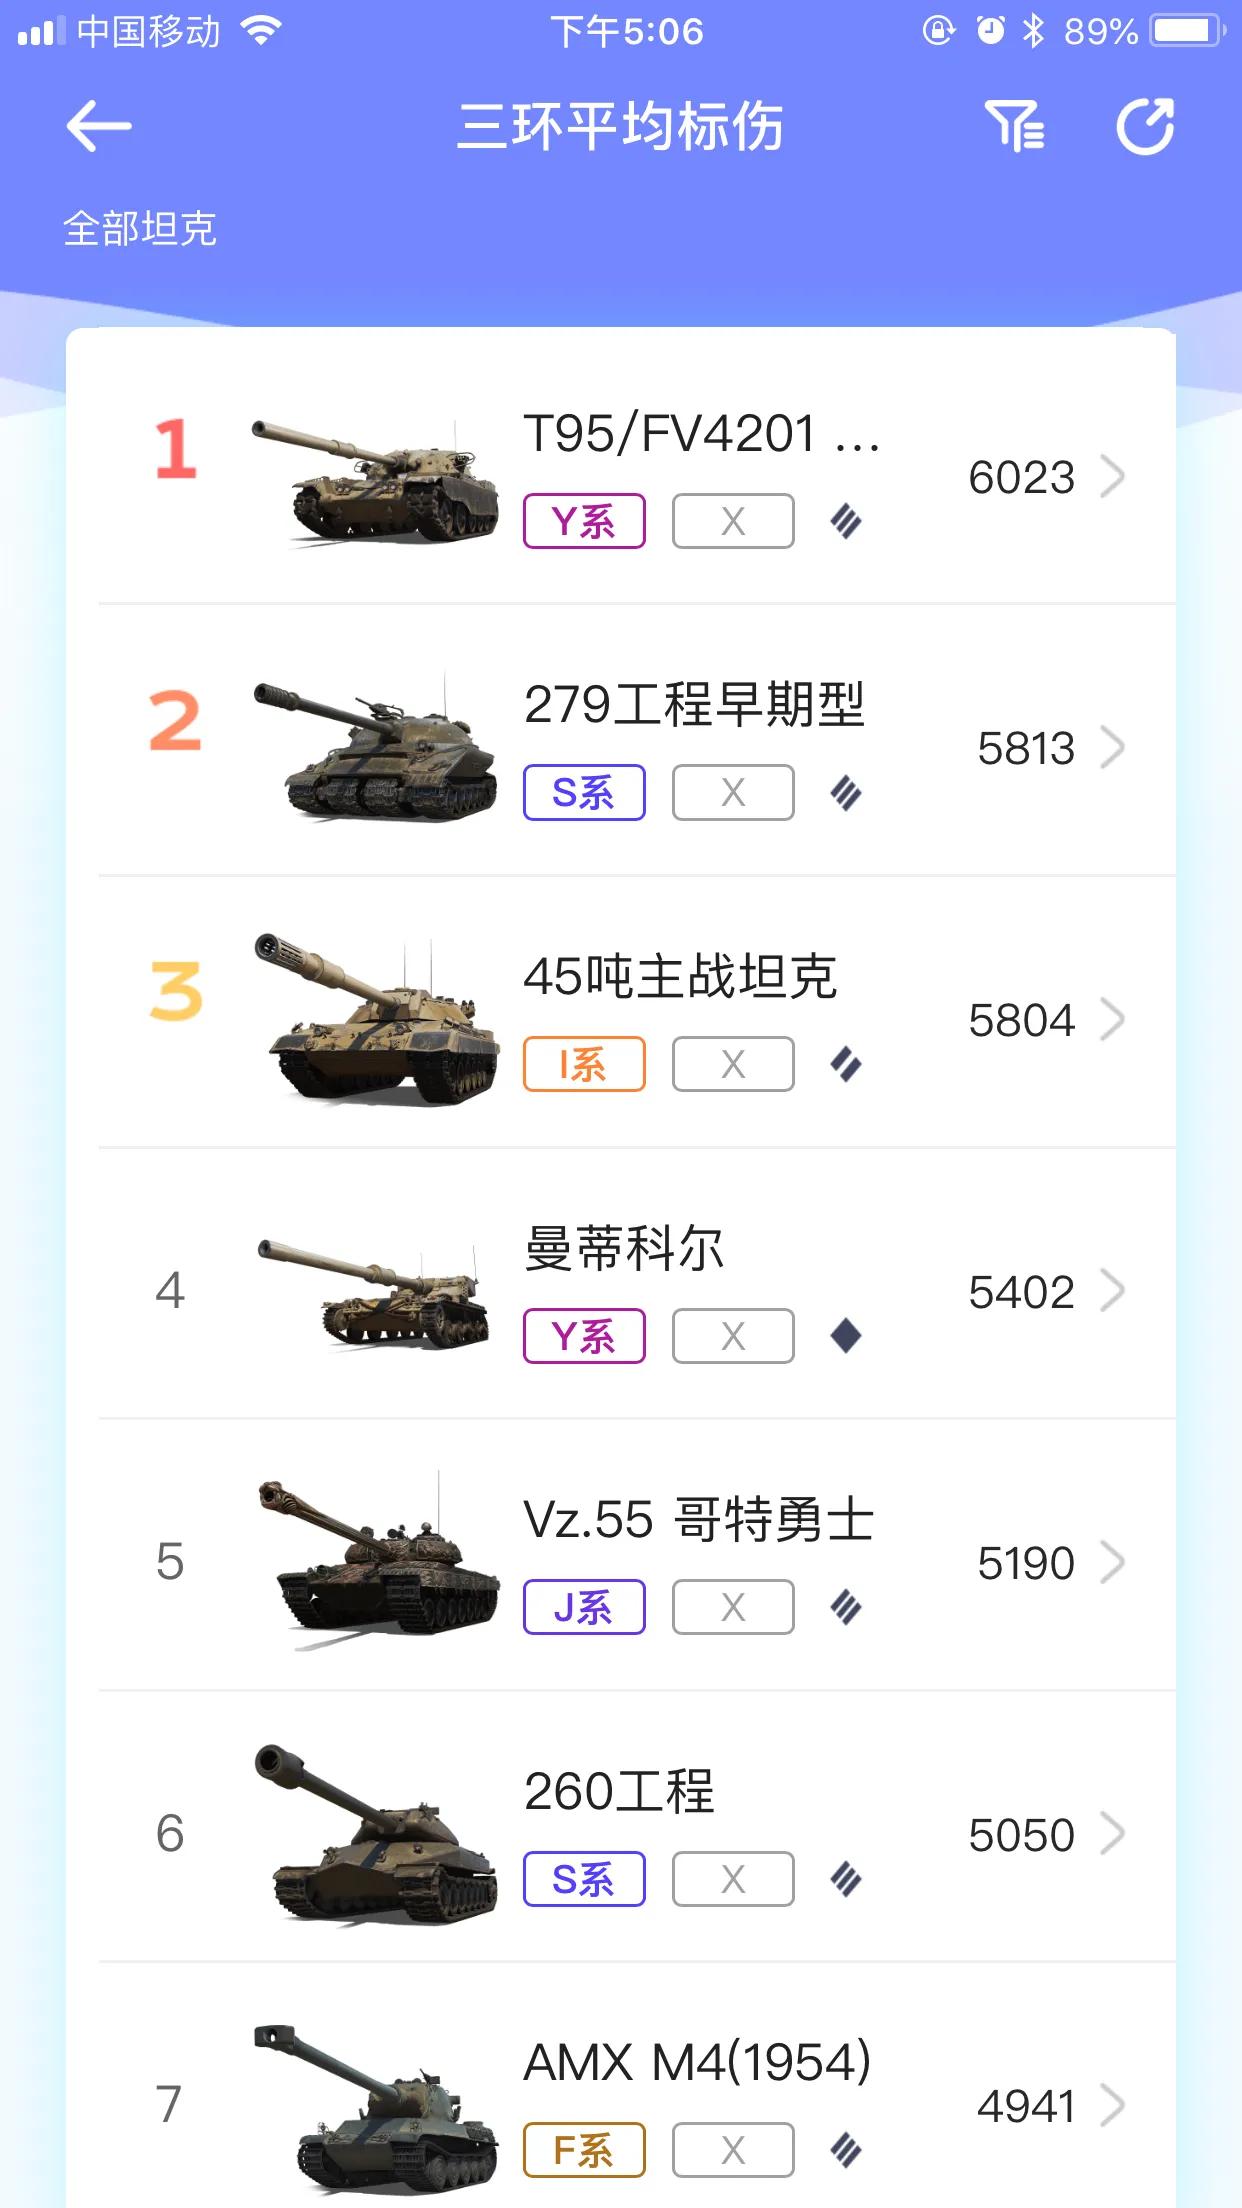Tap the diamond class icon for 曼蒂科尔
This screenshot has width=1242, height=2208.
point(846,1336)
